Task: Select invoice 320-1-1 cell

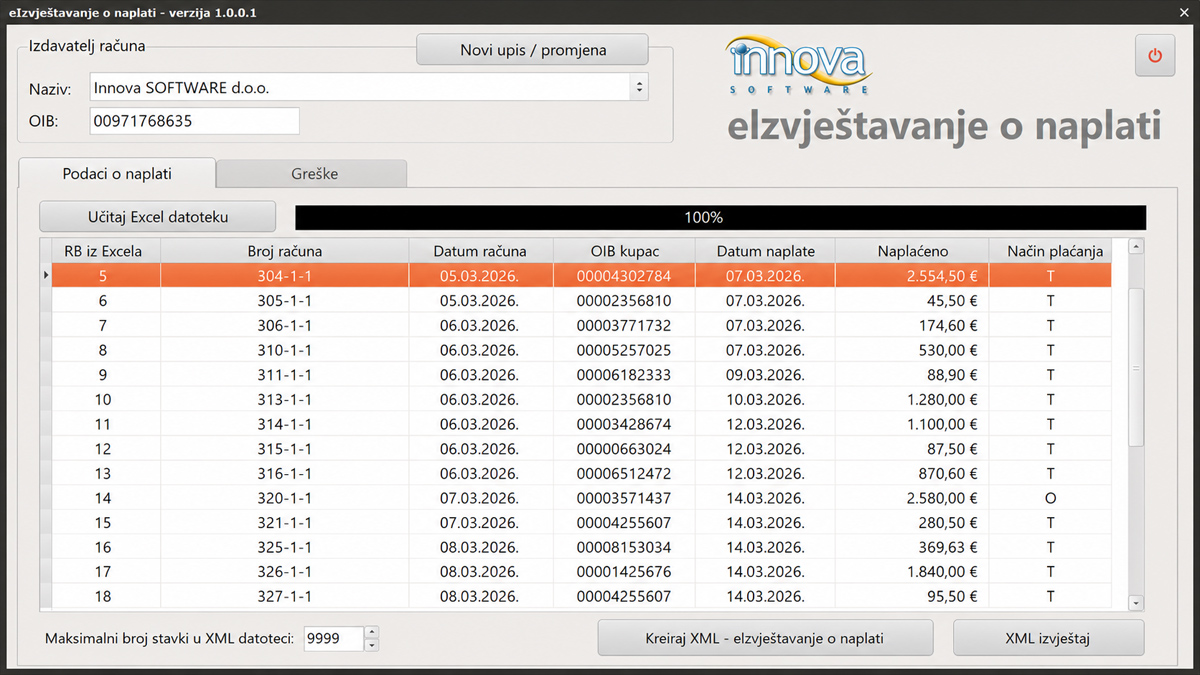Action: pyautogui.click(x=285, y=498)
